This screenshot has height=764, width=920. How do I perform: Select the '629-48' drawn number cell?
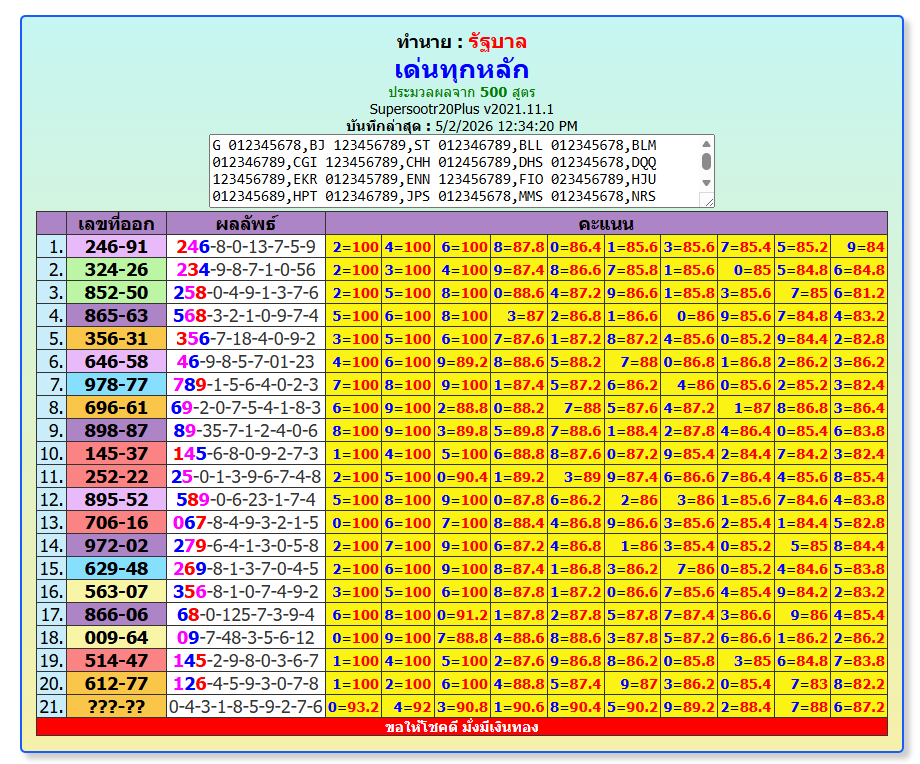click(x=116, y=569)
